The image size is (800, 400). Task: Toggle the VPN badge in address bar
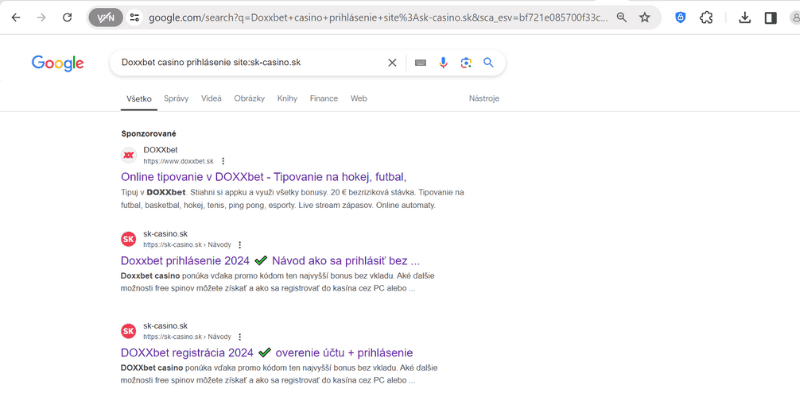[x=106, y=17]
